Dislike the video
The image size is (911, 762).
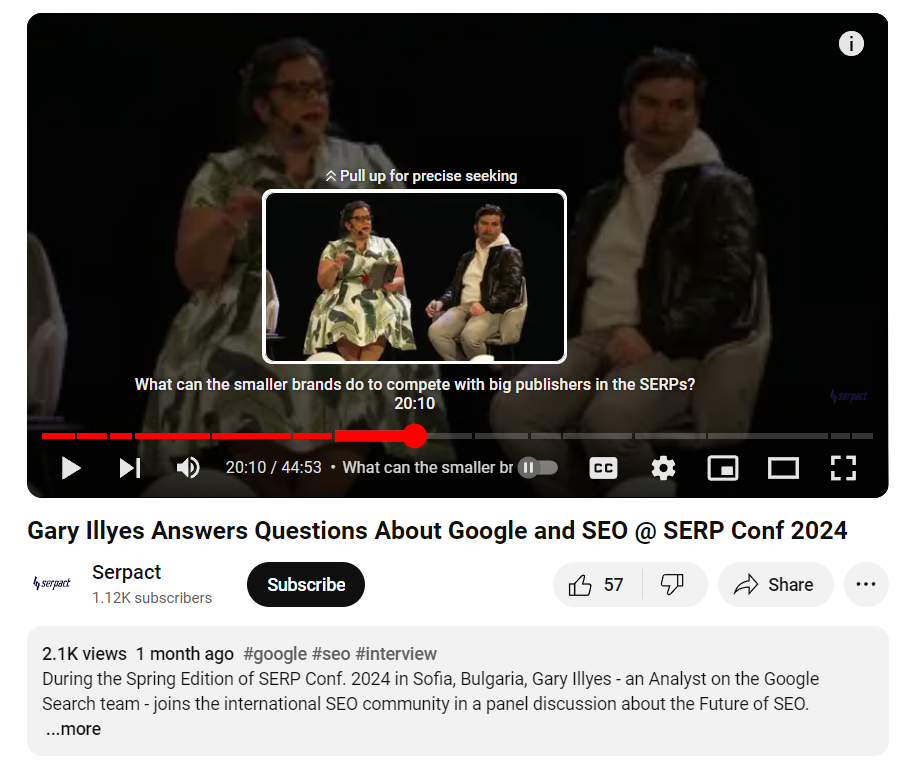[x=672, y=584]
